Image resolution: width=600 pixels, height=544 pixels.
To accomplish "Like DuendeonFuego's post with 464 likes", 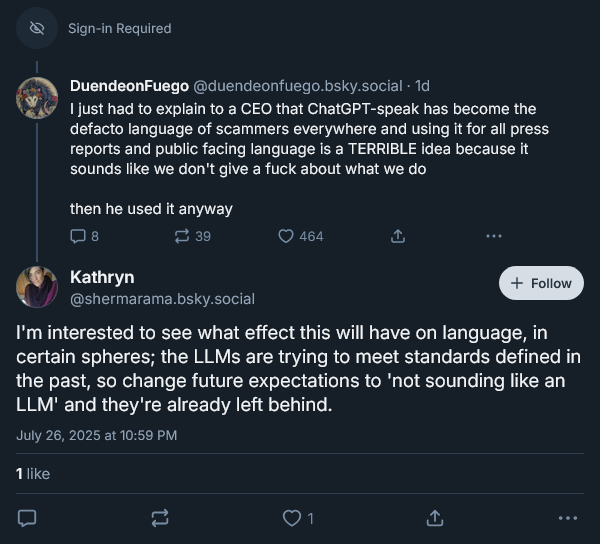I will [286, 236].
